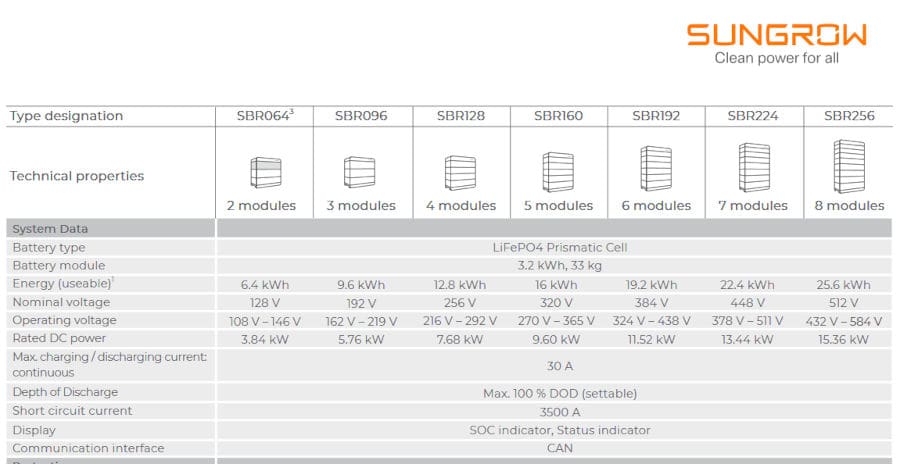This screenshot has width=900, height=464.
Task: Click the Battery module row label
Action: point(59,265)
